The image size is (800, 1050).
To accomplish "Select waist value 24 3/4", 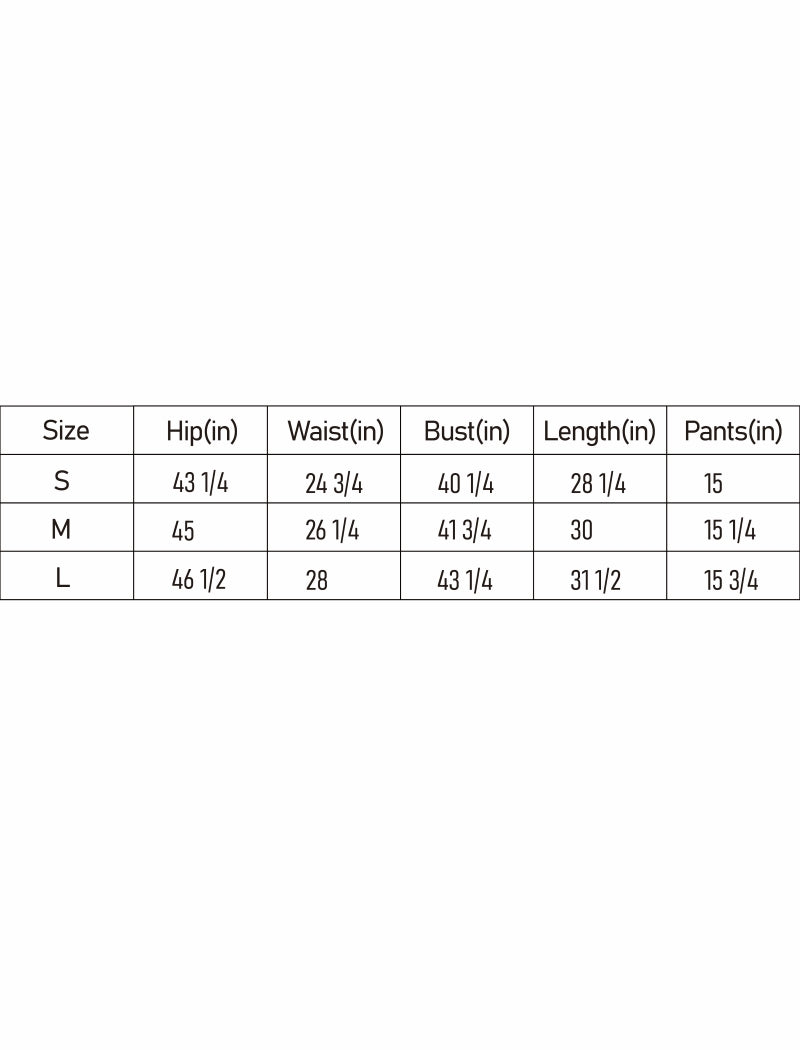I will point(334,484).
